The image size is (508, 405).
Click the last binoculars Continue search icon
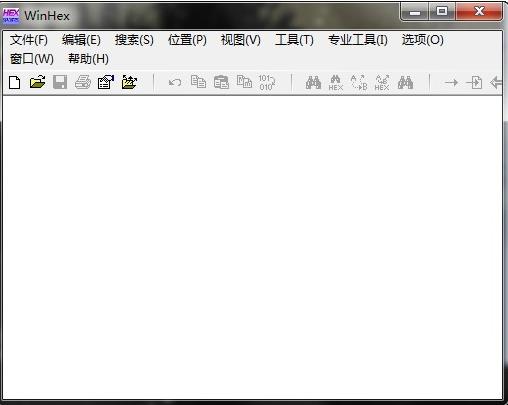click(405, 82)
